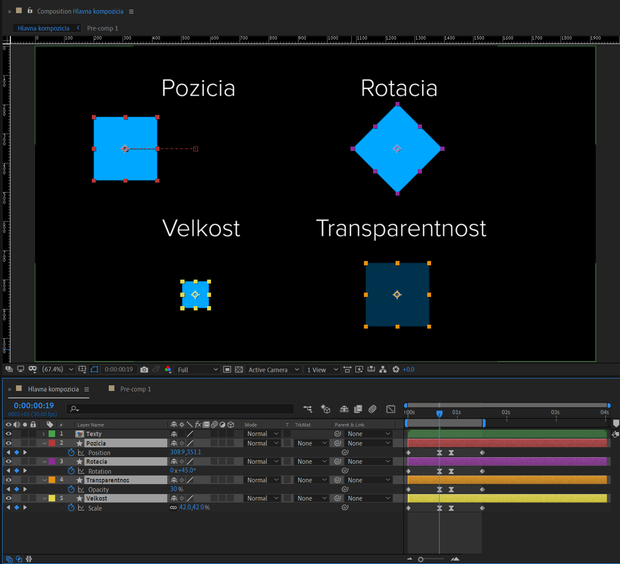Toggle visibility of the Velkost layer
620x564 pixels.
coord(9,498)
